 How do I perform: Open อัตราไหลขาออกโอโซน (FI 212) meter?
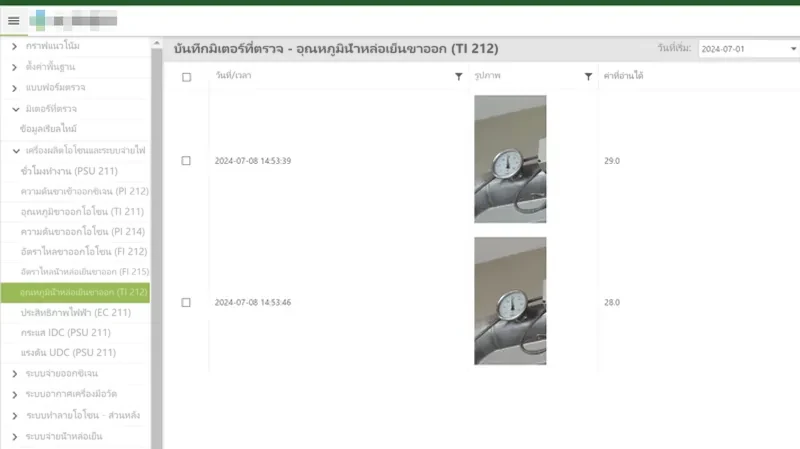point(84,252)
